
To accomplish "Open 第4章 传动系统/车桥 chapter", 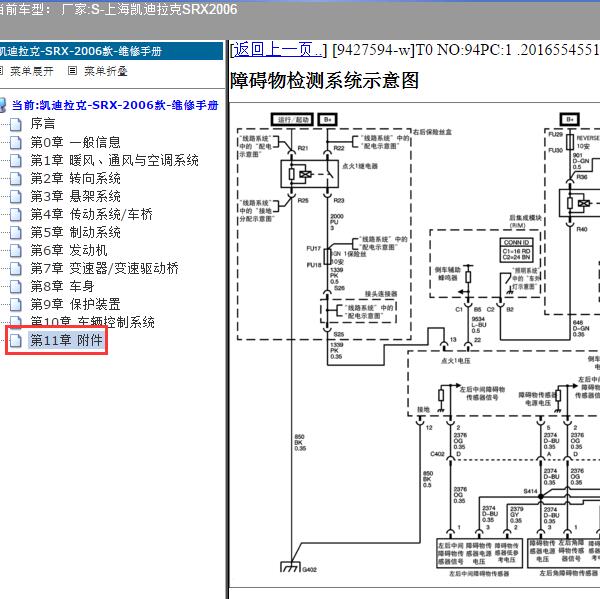I will pos(91,214).
